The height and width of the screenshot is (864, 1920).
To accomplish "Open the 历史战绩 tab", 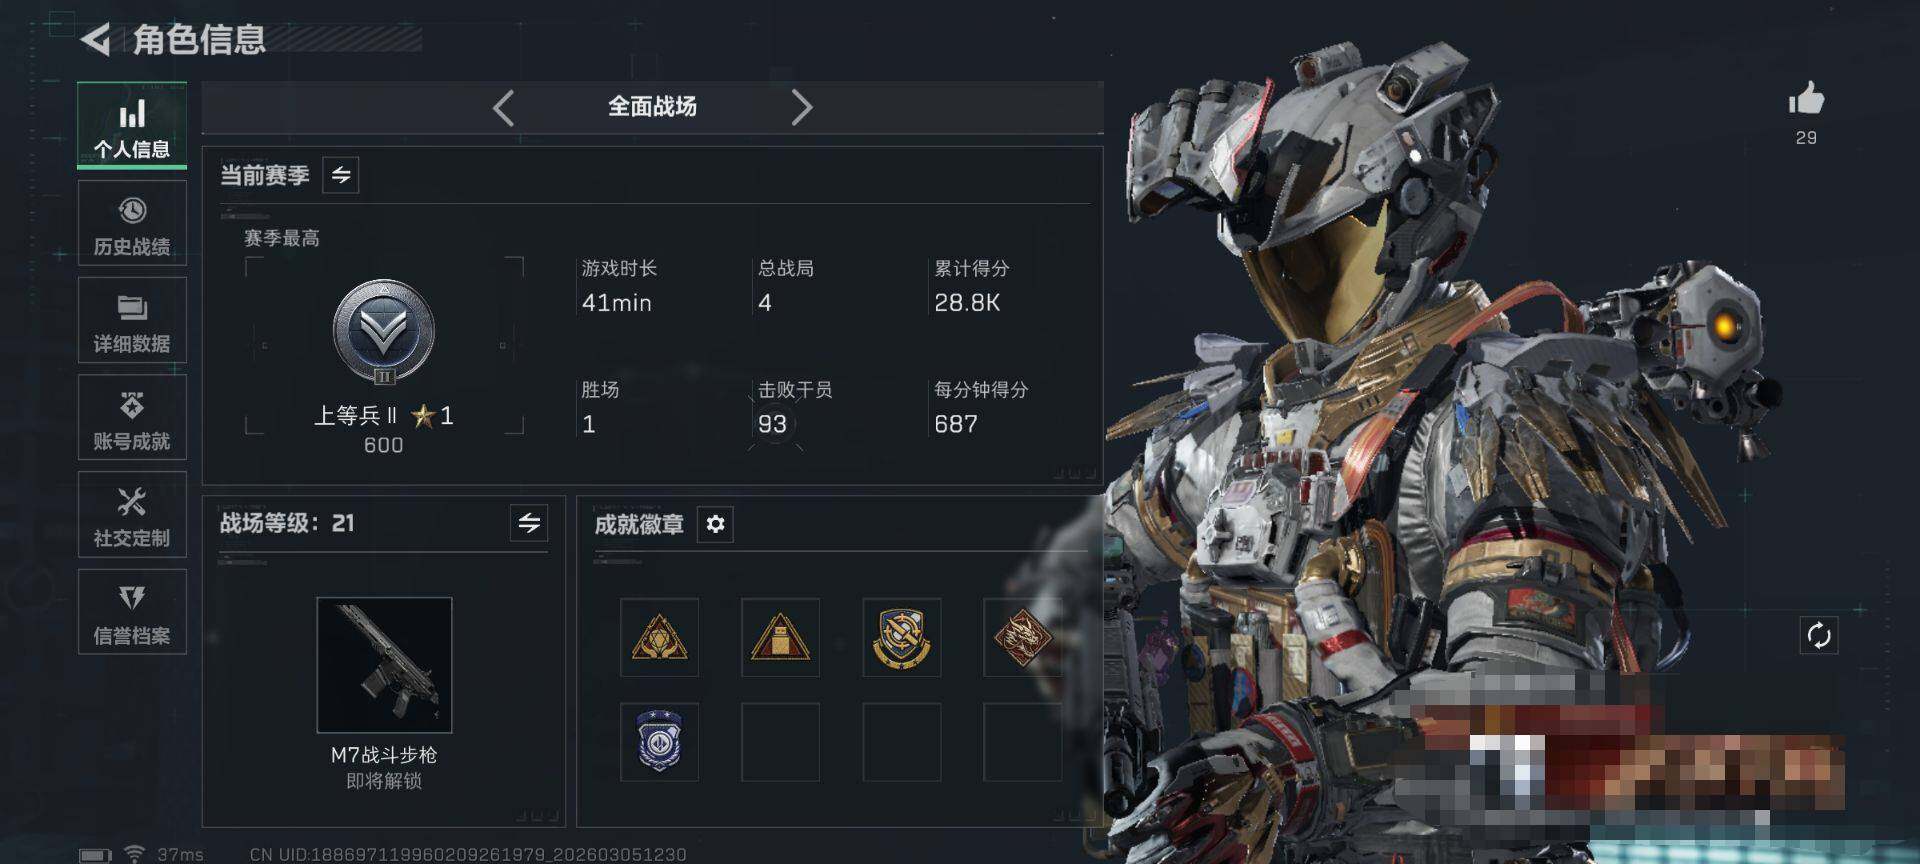I will coord(132,223).
